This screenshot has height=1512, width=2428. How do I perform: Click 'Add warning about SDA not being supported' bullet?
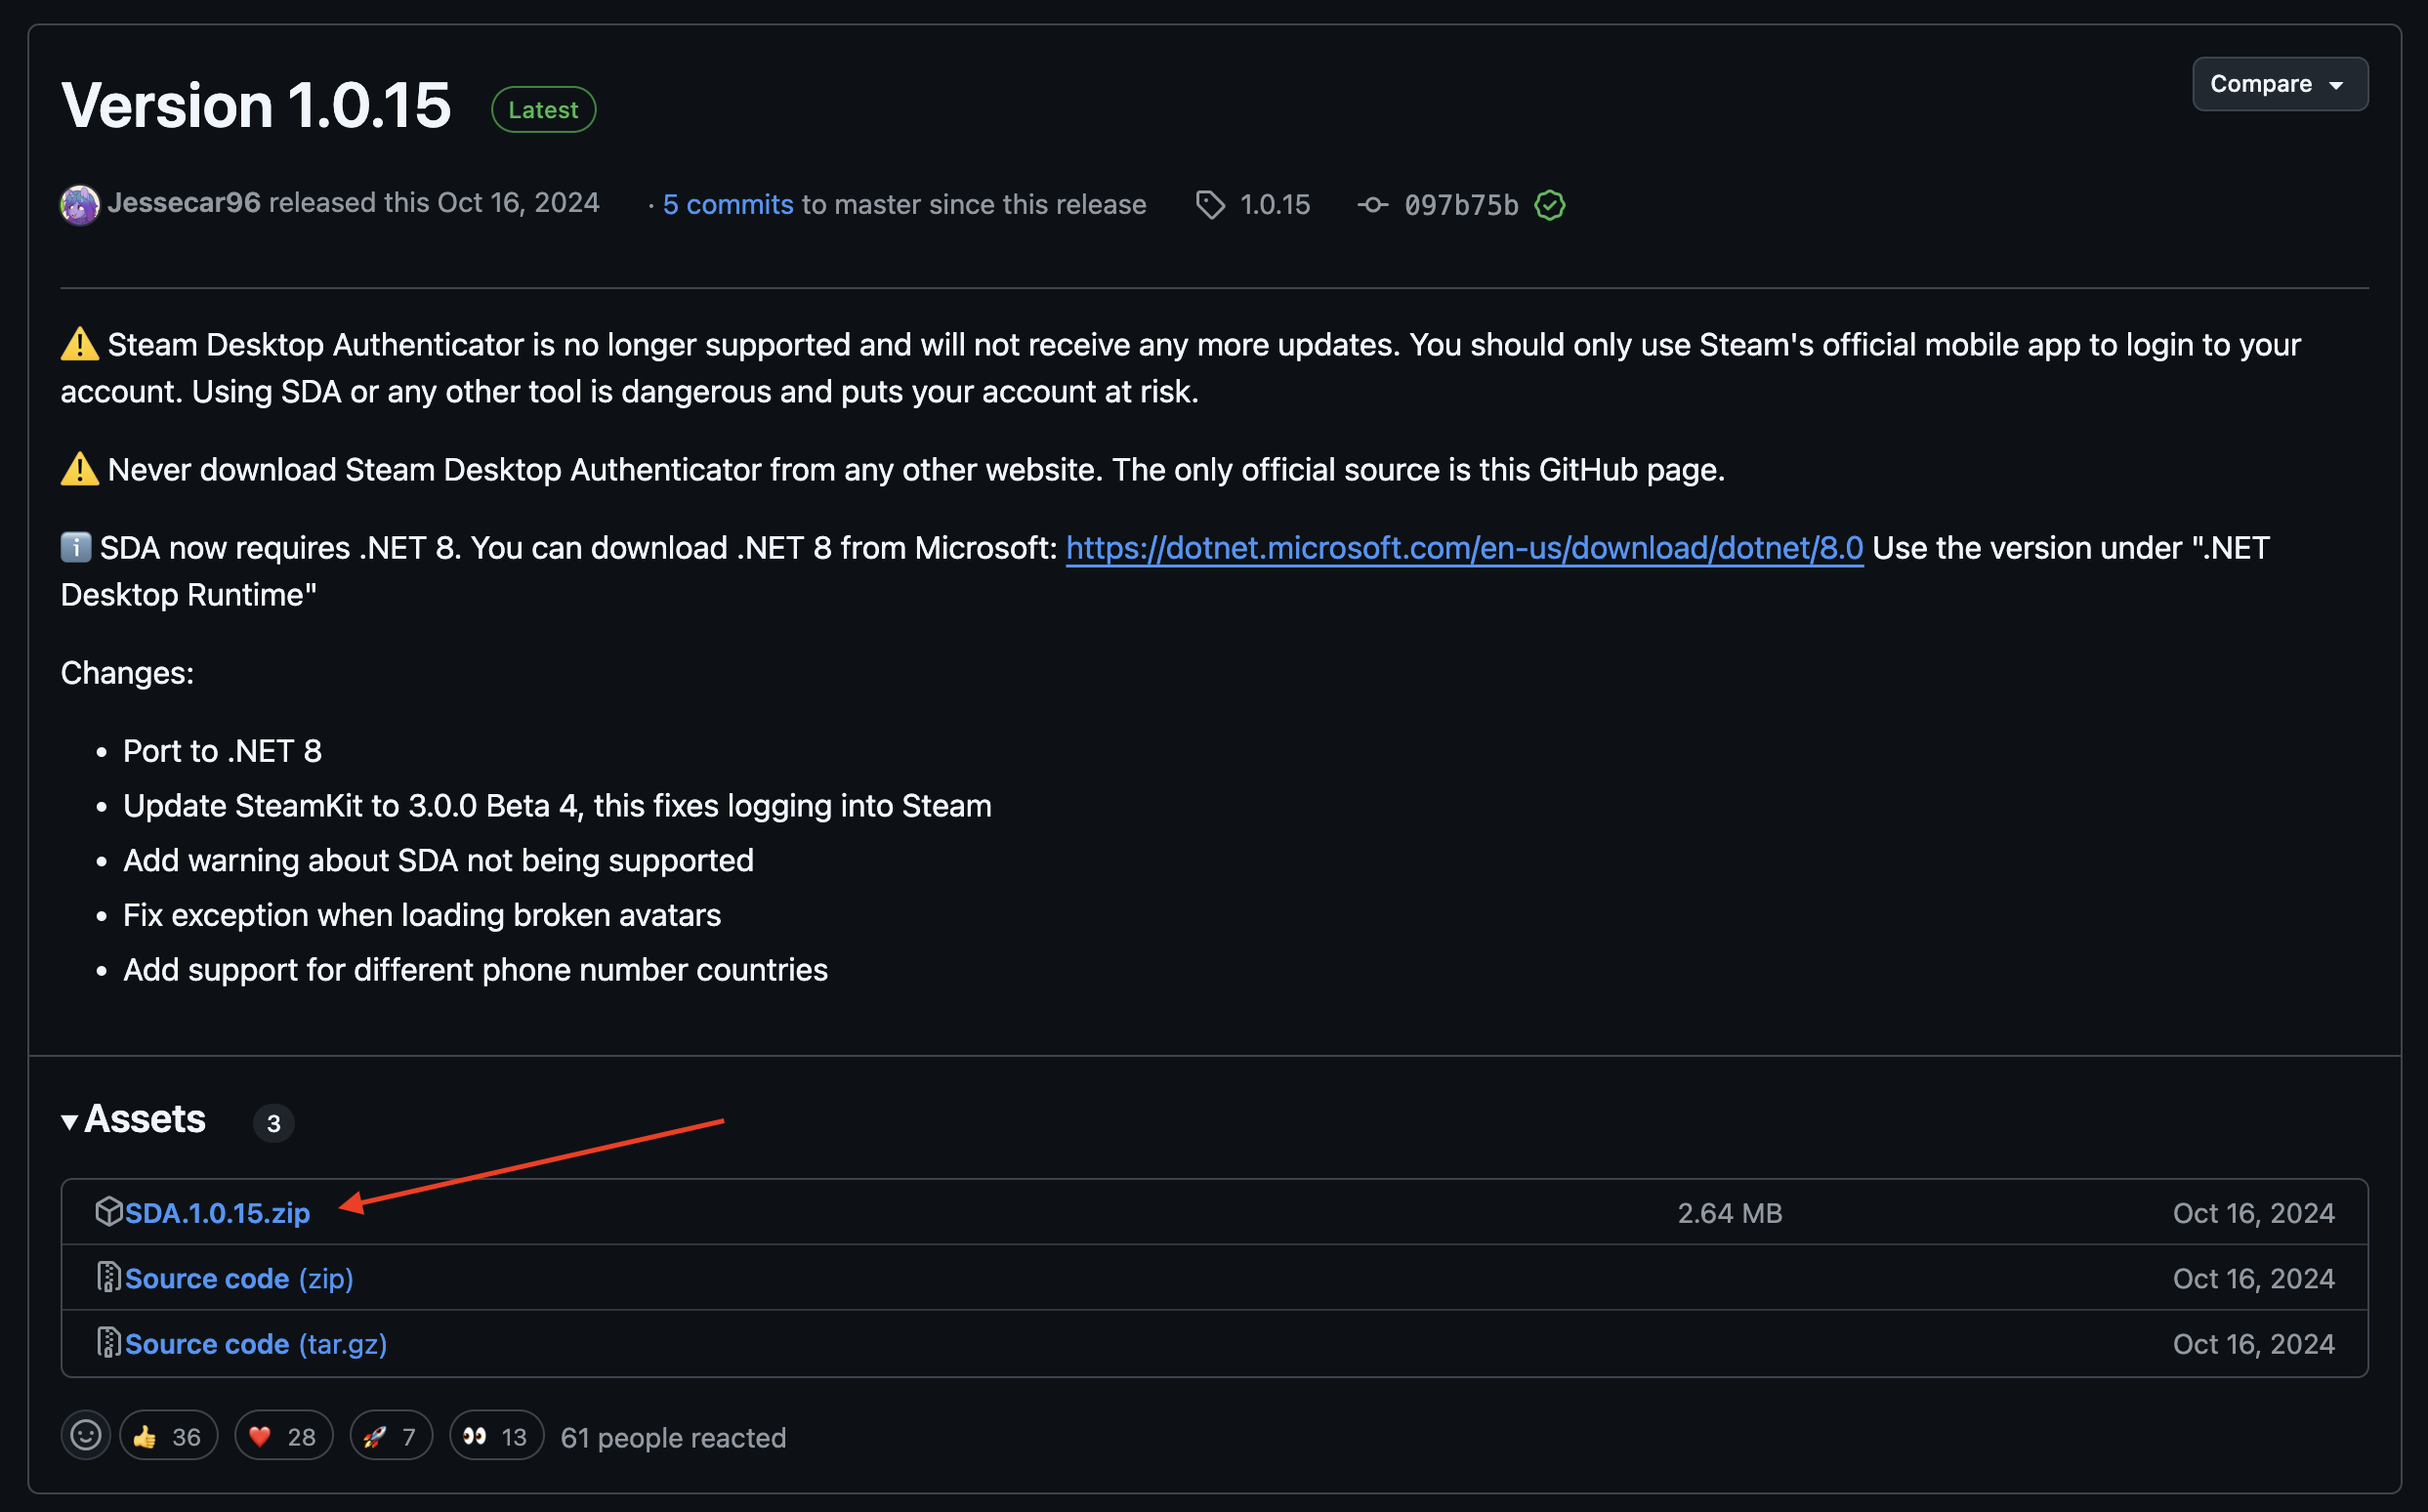[438, 860]
